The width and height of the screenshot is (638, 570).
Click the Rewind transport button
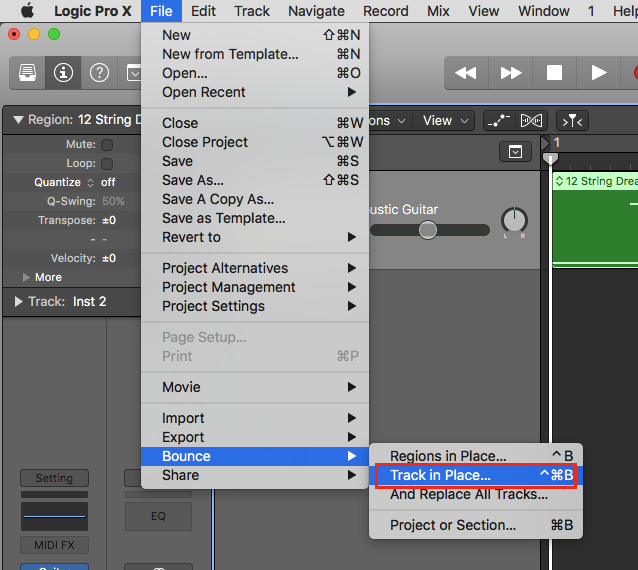(x=466, y=73)
